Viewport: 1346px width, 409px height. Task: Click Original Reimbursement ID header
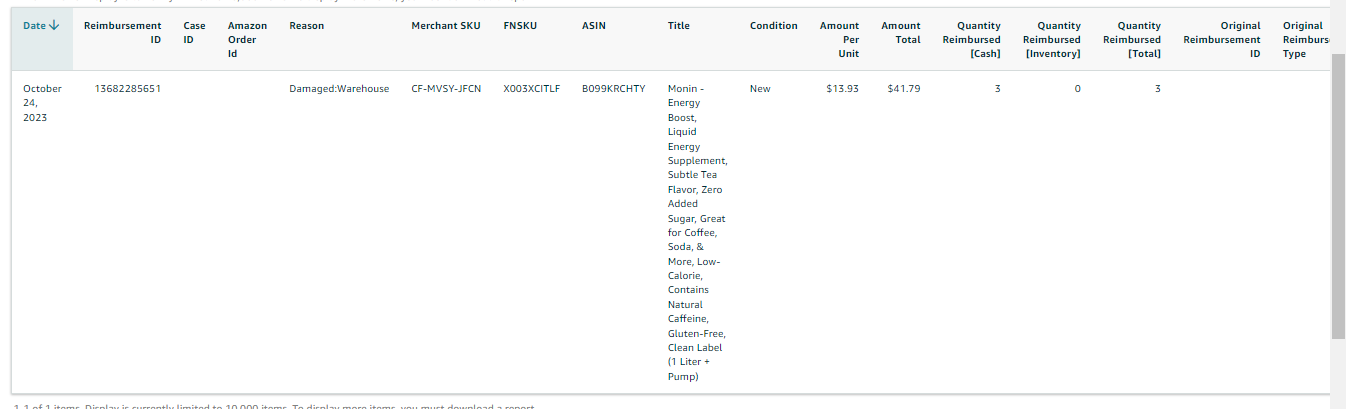pyautogui.click(x=1222, y=40)
